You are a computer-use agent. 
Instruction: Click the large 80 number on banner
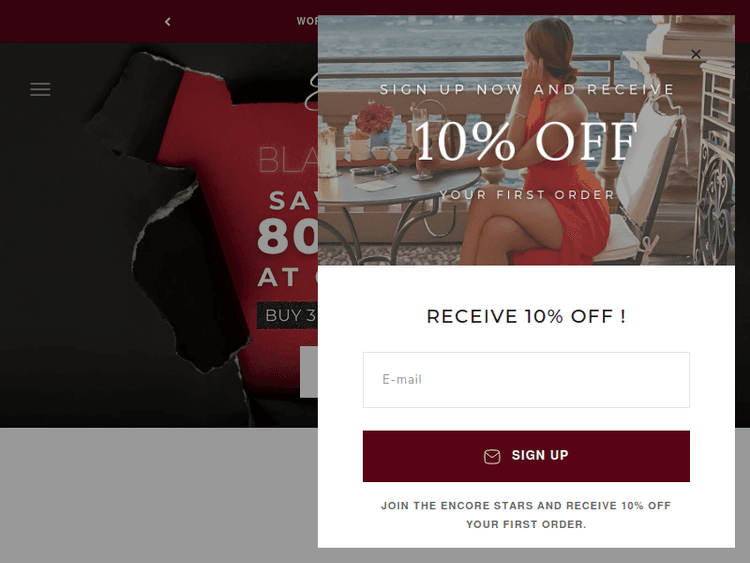(287, 236)
